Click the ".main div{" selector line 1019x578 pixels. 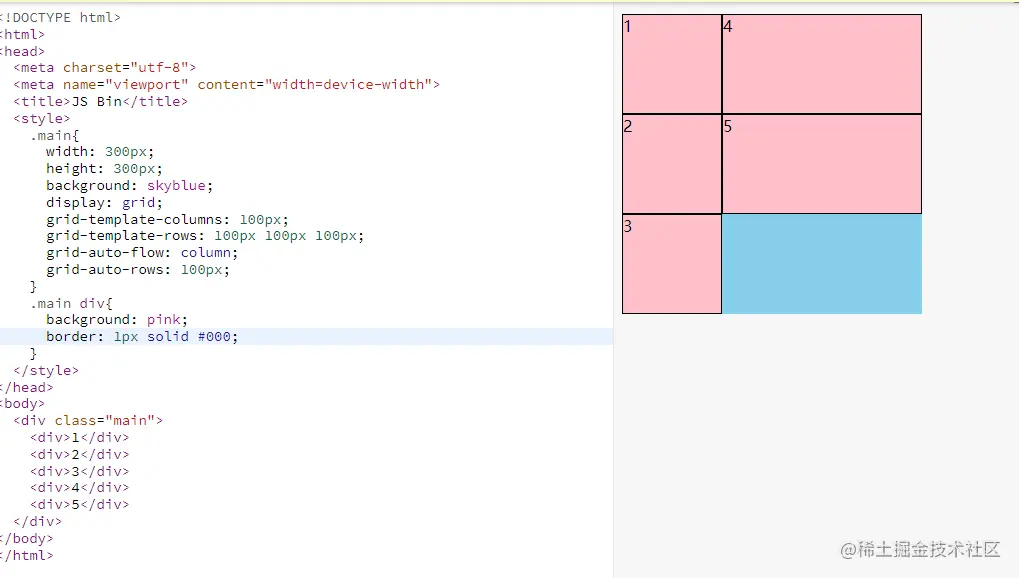[71, 304]
